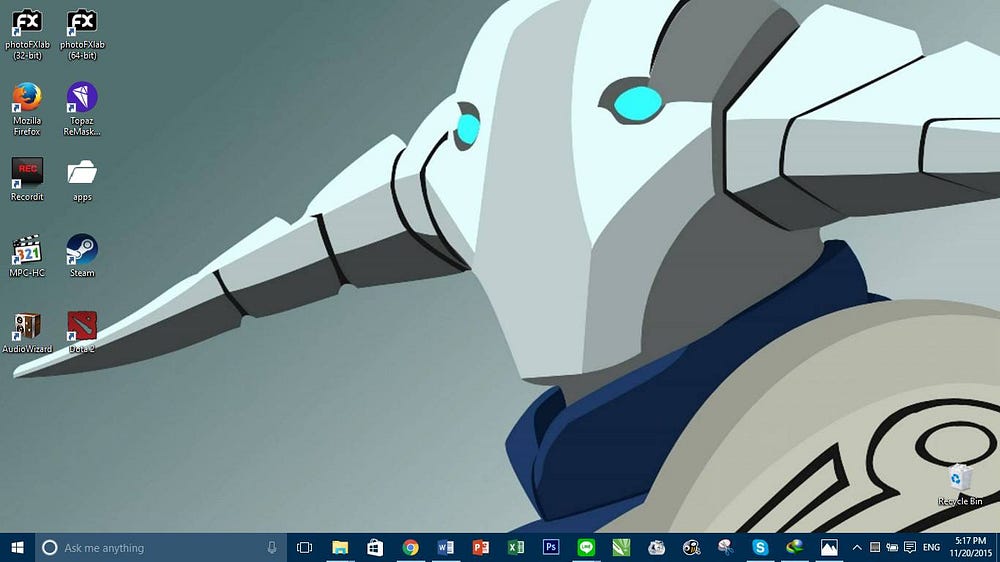Open Microsoft Word from the taskbar
1000x562 pixels.
coord(446,547)
